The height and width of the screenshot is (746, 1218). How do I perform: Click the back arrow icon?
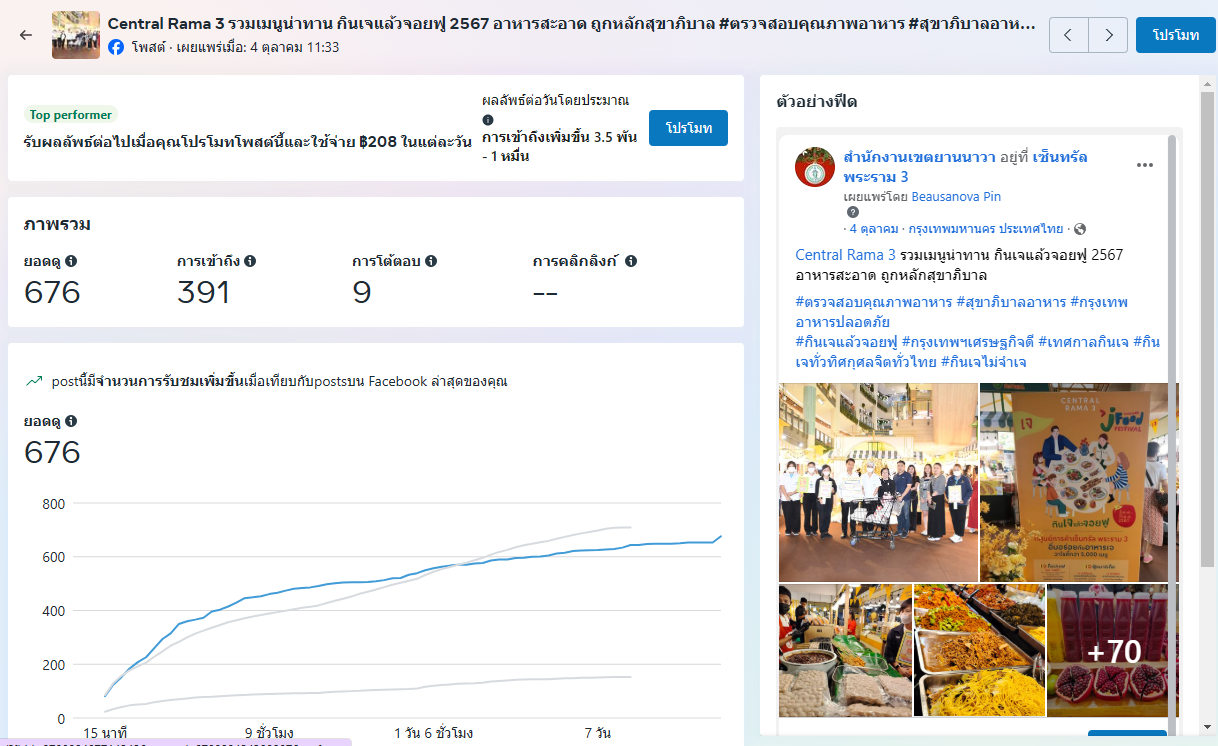26,35
